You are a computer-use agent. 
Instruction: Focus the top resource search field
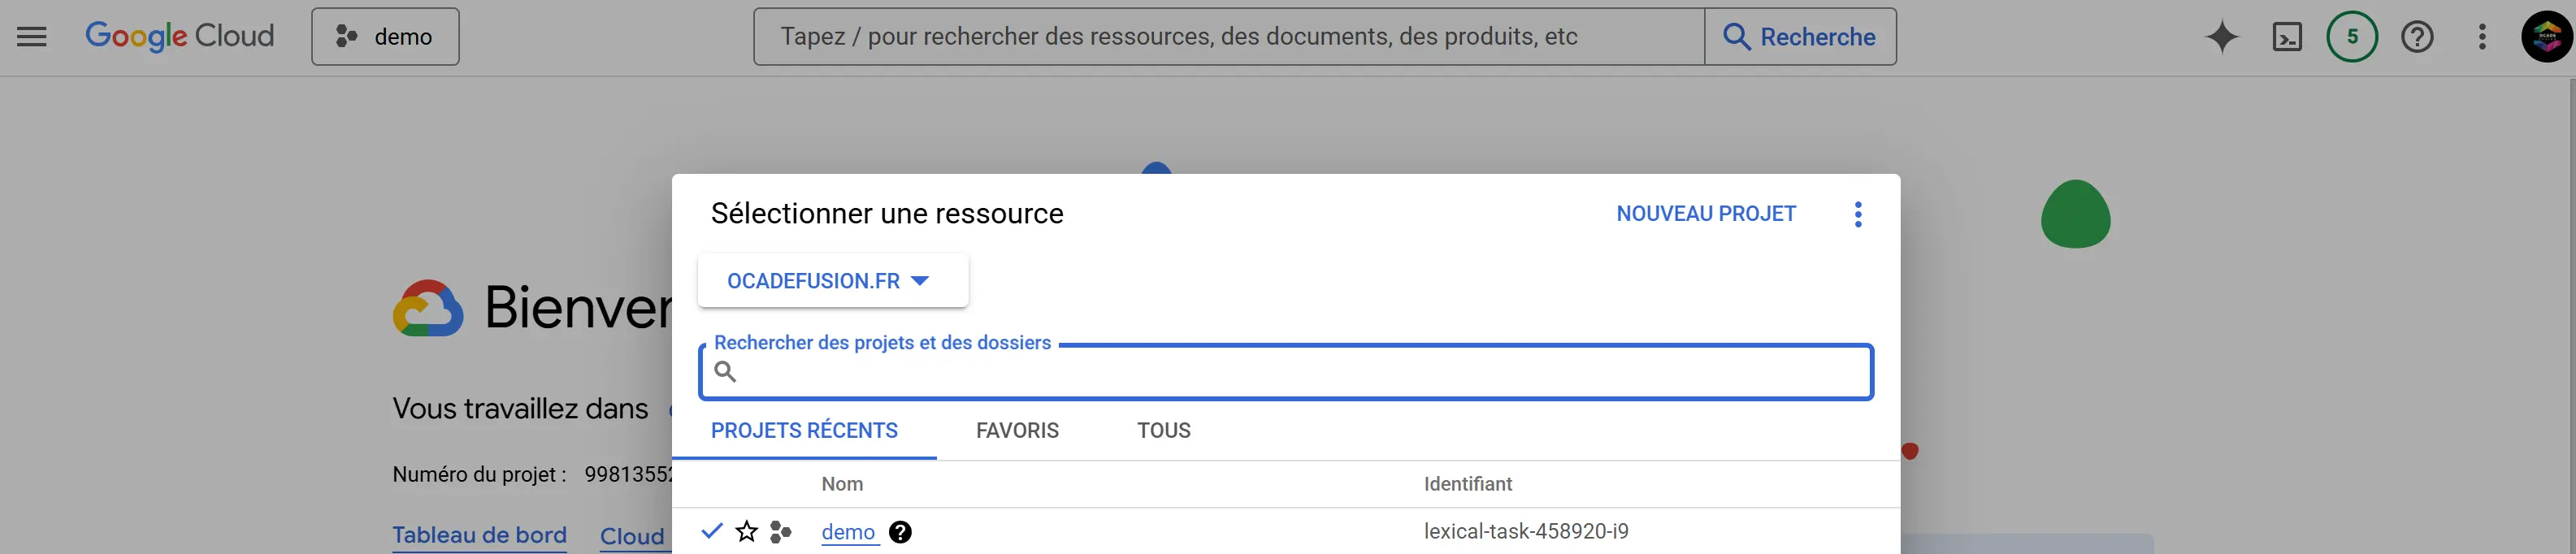[1229, 37]
